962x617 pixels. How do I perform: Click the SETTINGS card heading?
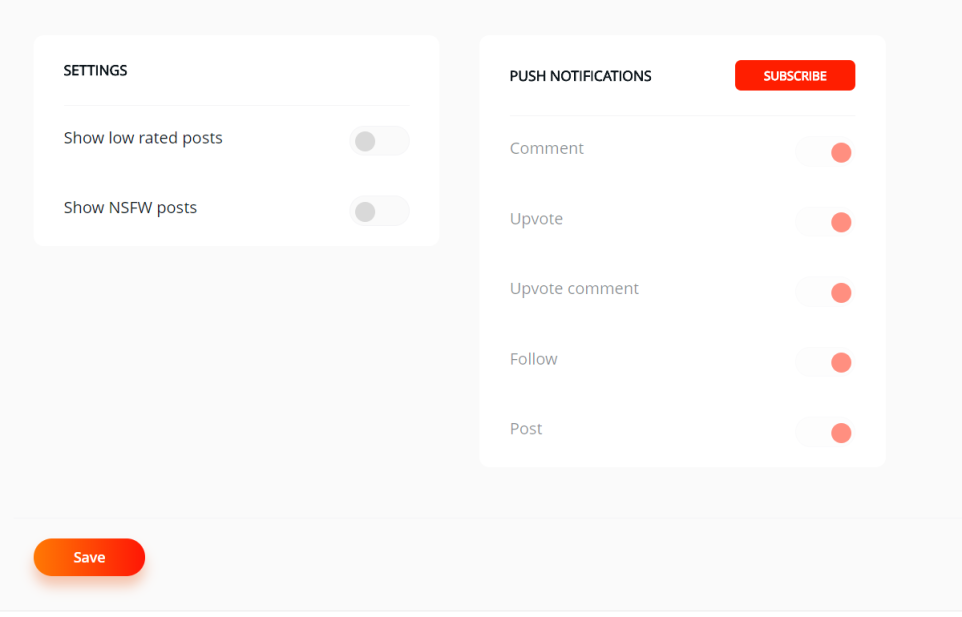[95, 71]
